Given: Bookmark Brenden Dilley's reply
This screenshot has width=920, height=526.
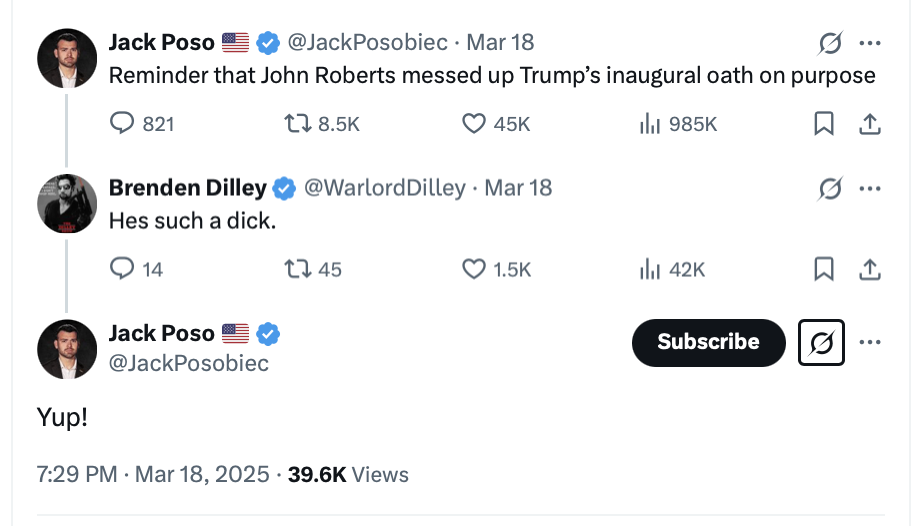Looking at the screenshot, I should tap(824, 269).
